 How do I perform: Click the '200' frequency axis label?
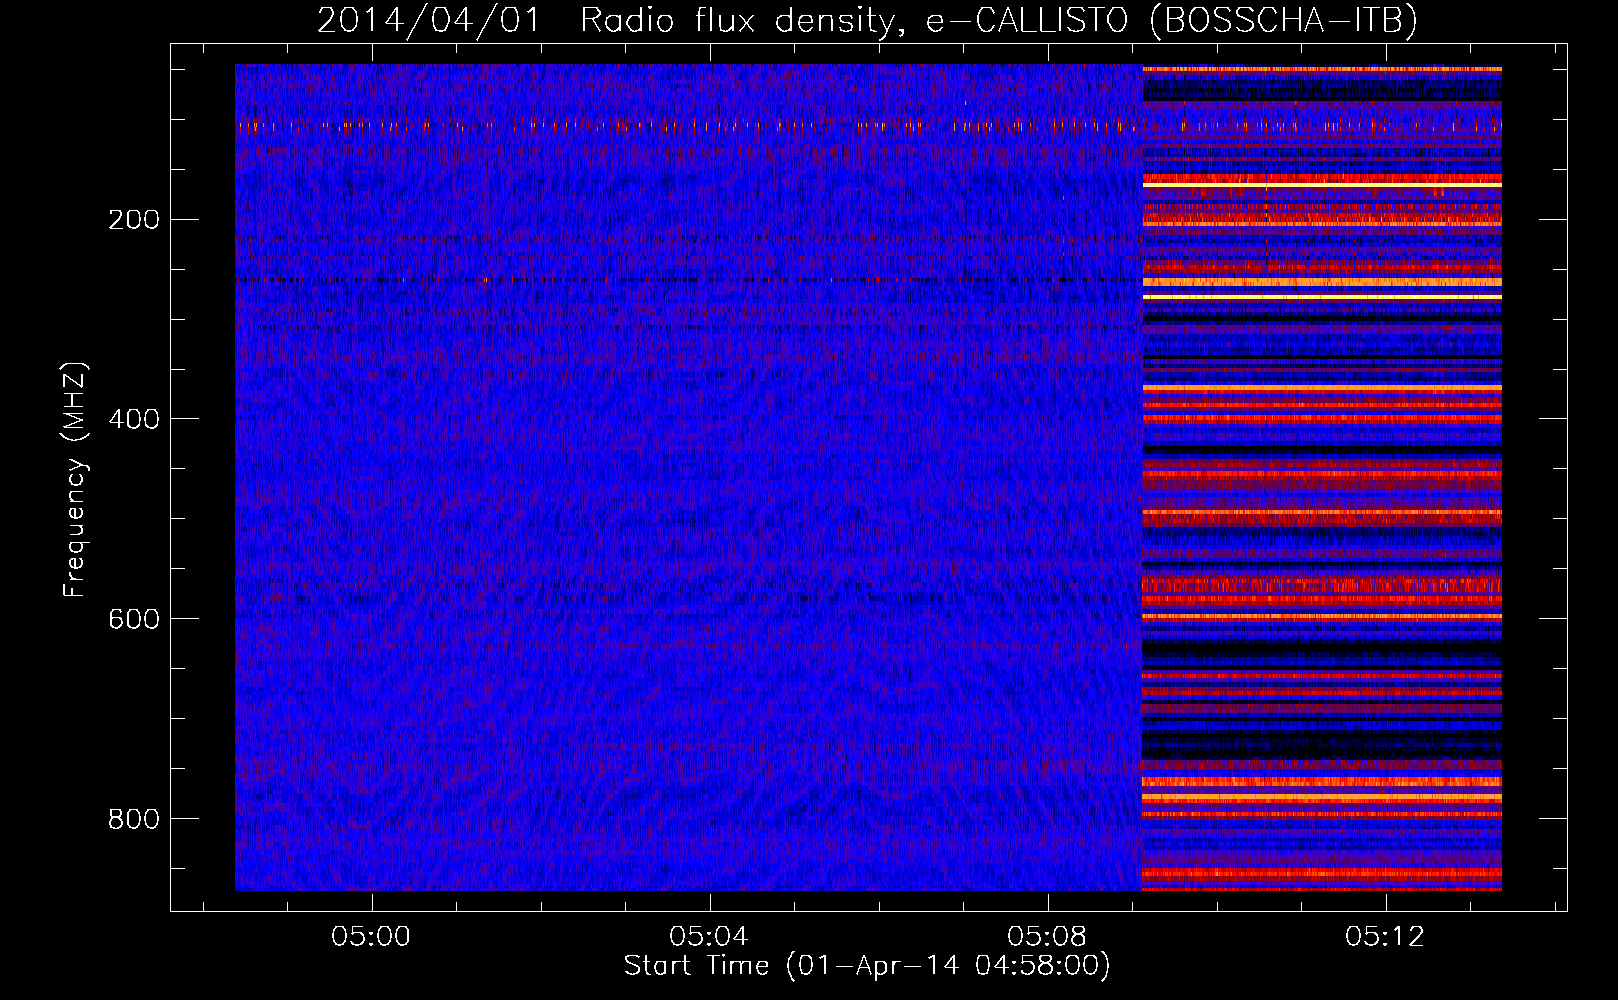[133, 220]
